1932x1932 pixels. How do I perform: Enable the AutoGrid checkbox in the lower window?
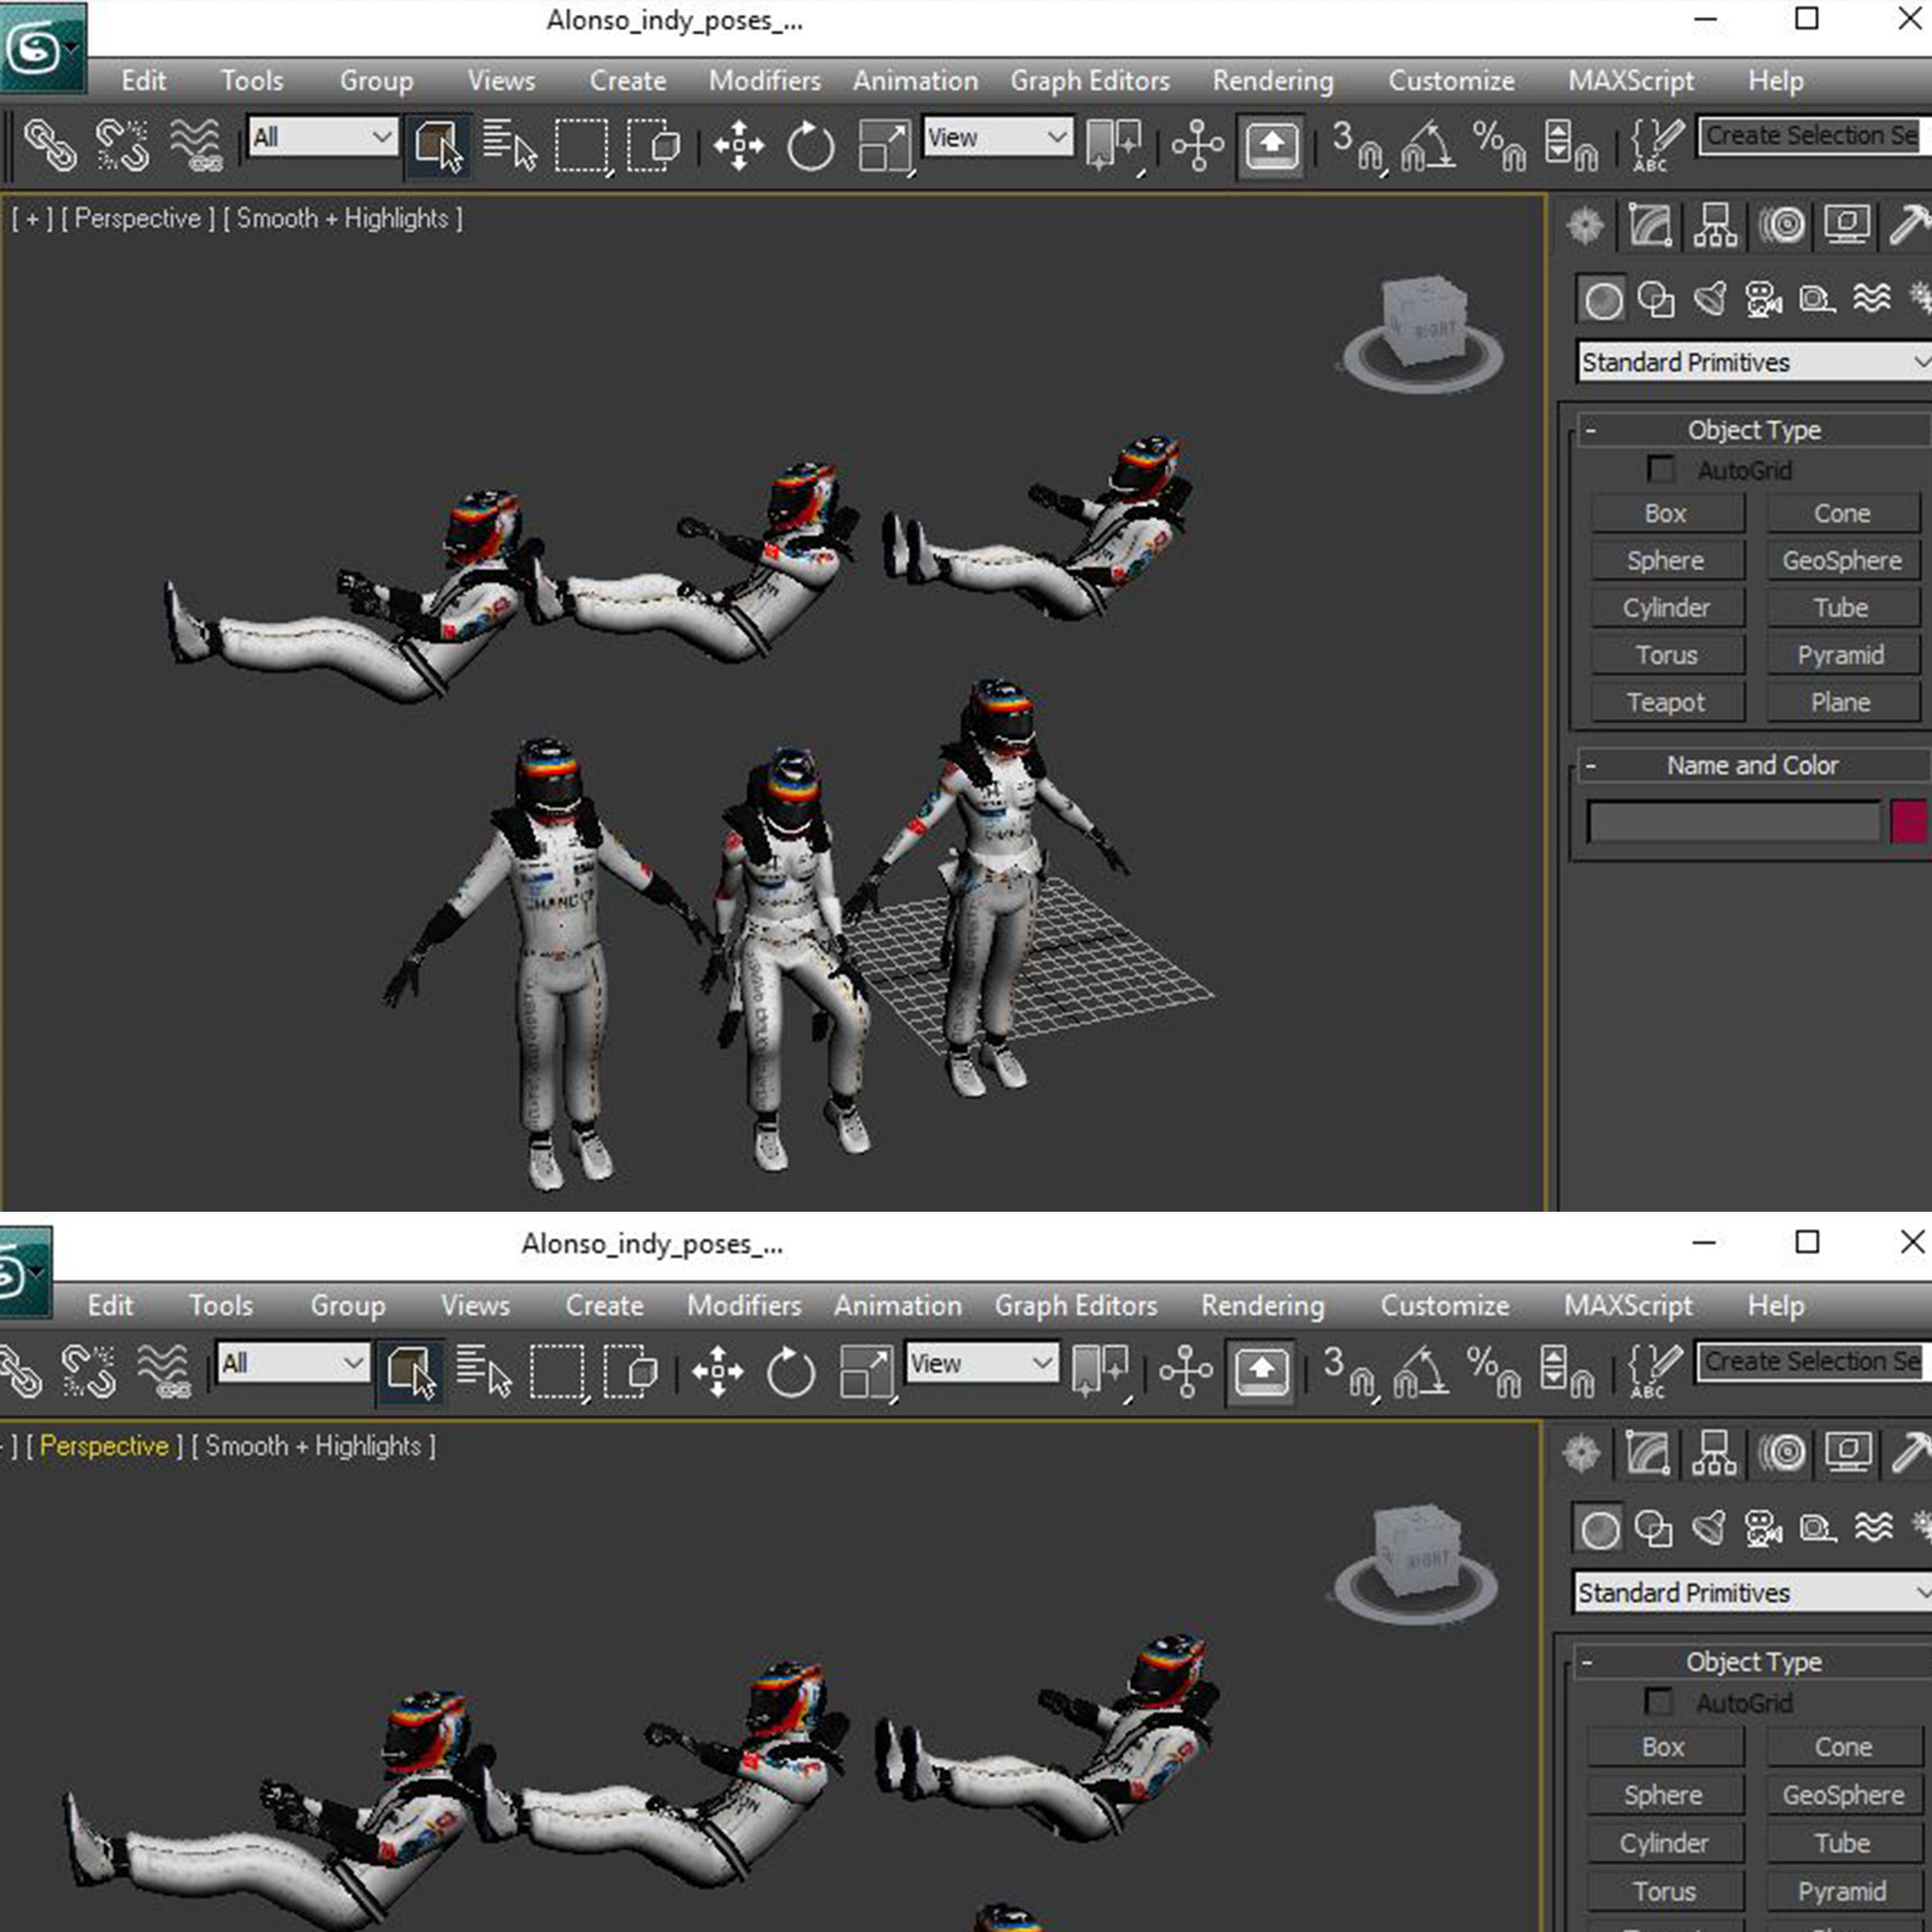click(x=1658, y=1701)
